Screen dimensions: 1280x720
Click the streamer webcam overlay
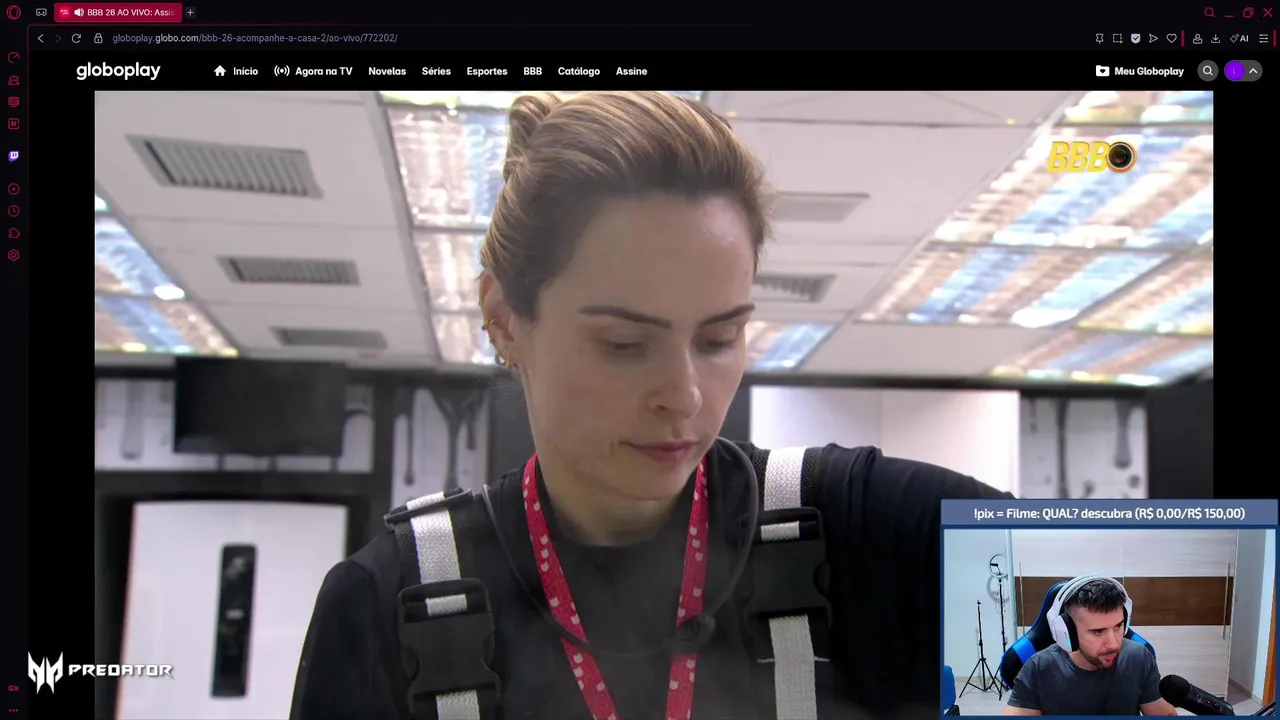pyautogui.click(x=1109, y=622)
